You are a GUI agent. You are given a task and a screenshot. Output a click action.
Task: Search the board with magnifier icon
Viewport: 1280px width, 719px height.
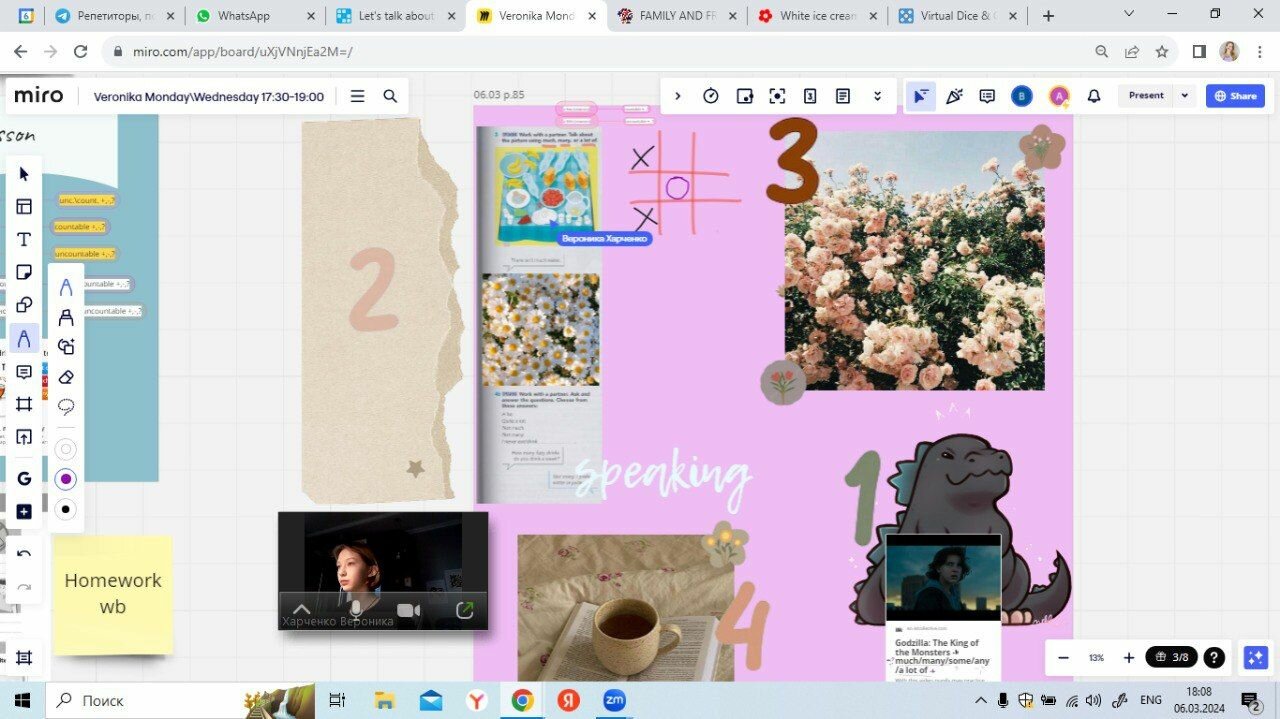[x=390, y=96]
